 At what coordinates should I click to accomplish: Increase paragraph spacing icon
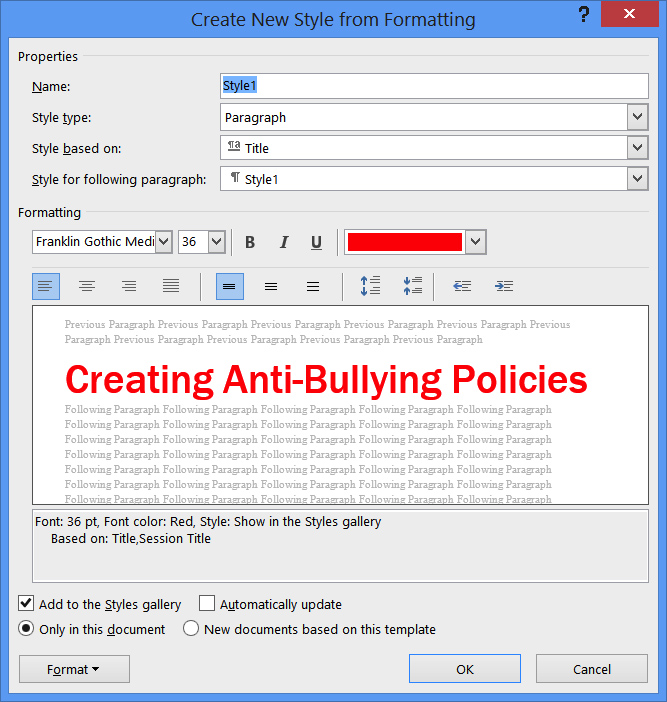click(x=370, y=286)
